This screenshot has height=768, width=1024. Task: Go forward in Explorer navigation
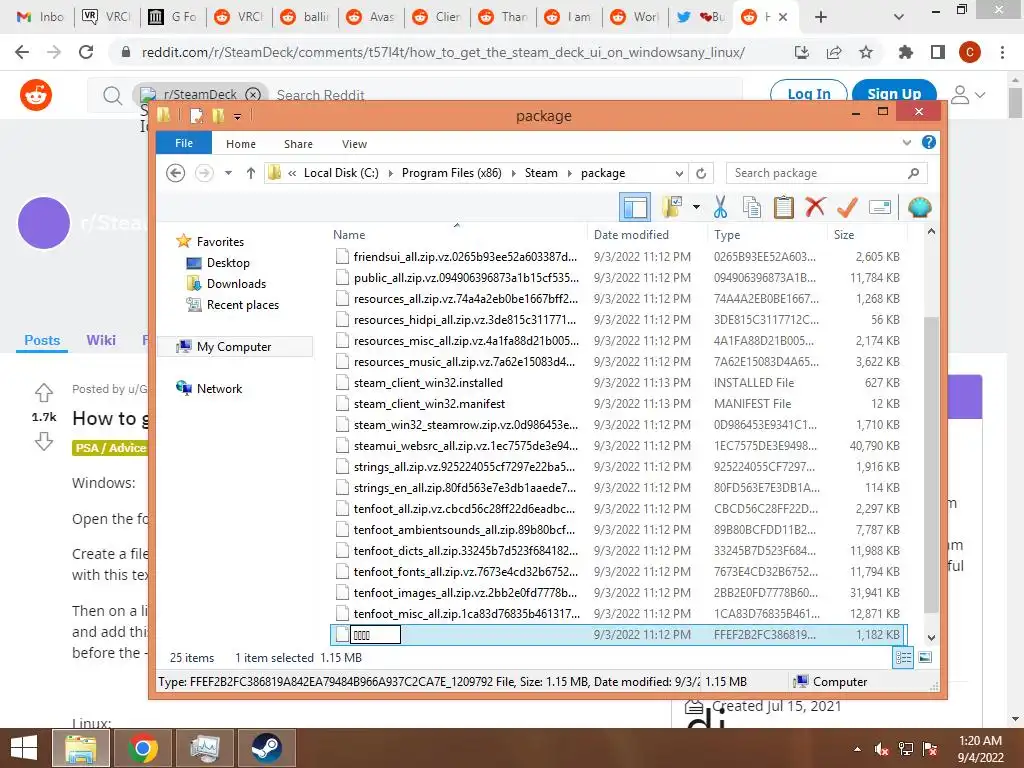pos(204,173)
